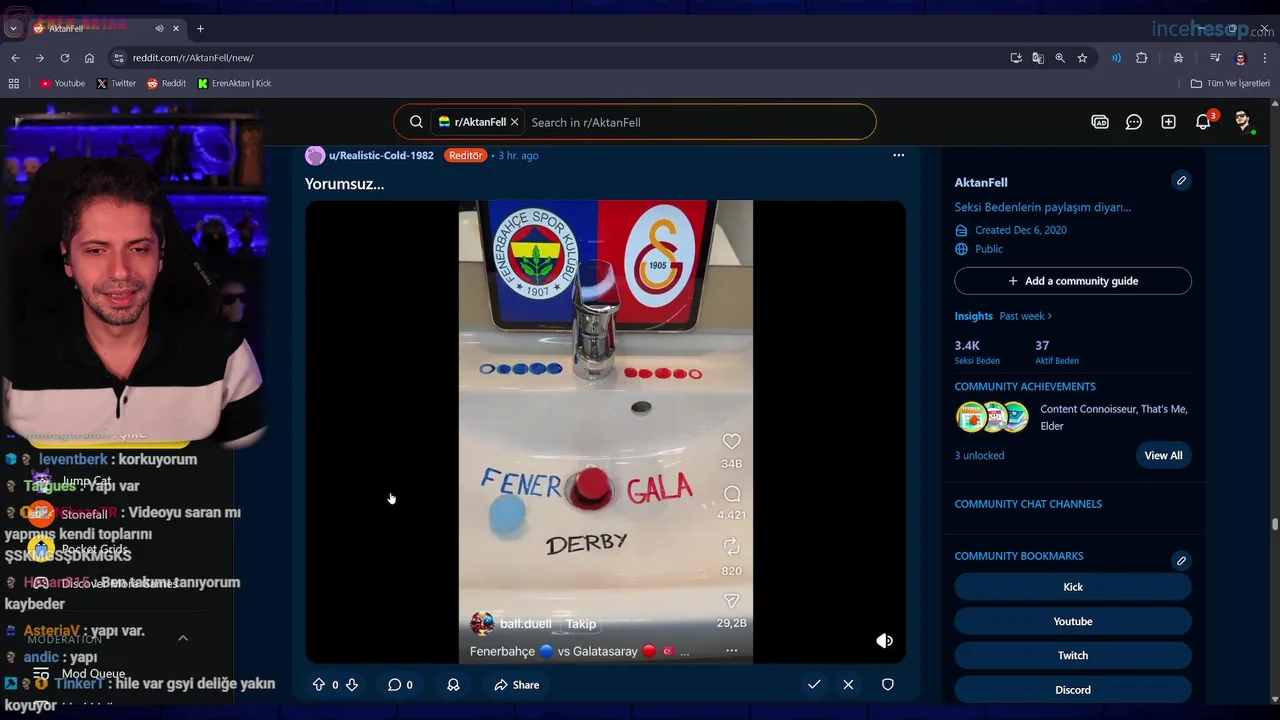
Task: Reload the Reddit page
Action: point(64,58)
